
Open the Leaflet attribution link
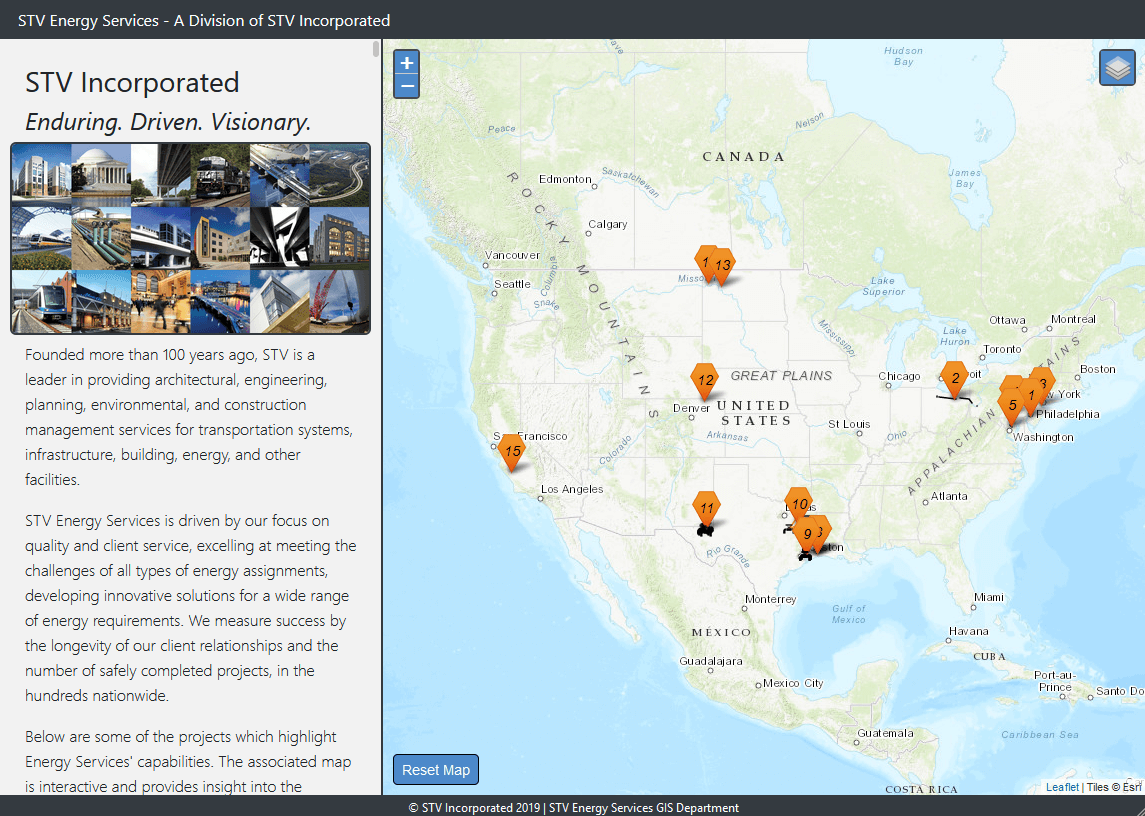click(1062, 787)
